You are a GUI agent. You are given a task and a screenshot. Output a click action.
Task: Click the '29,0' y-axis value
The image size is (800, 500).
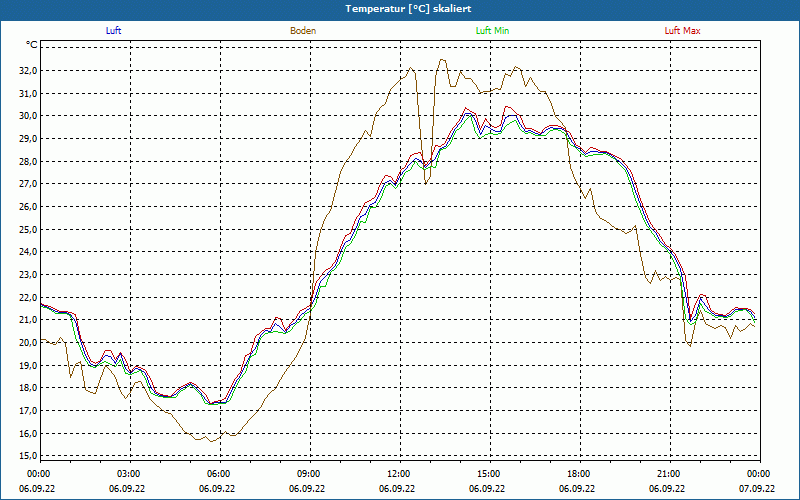tap(29, 139)
